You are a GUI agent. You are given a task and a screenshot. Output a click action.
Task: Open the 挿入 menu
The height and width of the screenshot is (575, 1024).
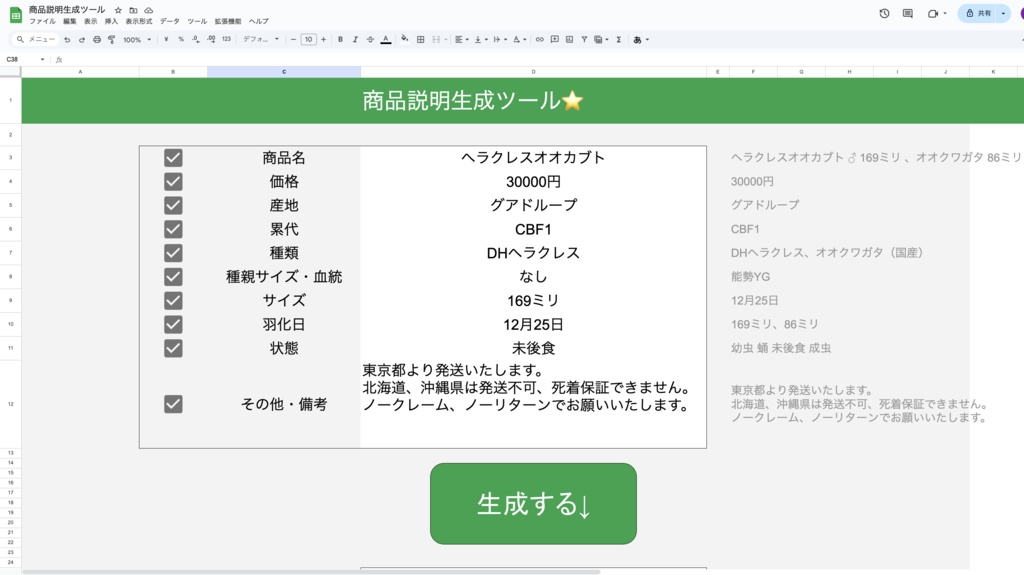point(111,21)
